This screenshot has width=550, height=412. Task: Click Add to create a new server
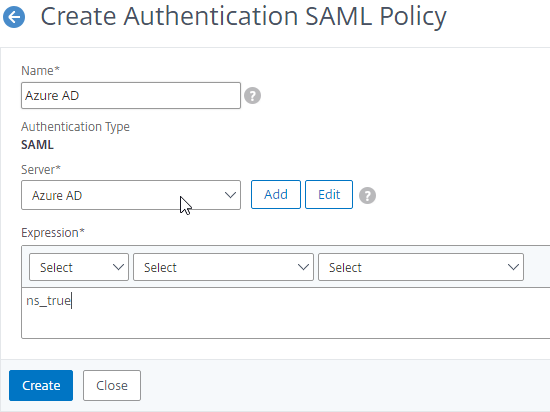tap(276, 195)
